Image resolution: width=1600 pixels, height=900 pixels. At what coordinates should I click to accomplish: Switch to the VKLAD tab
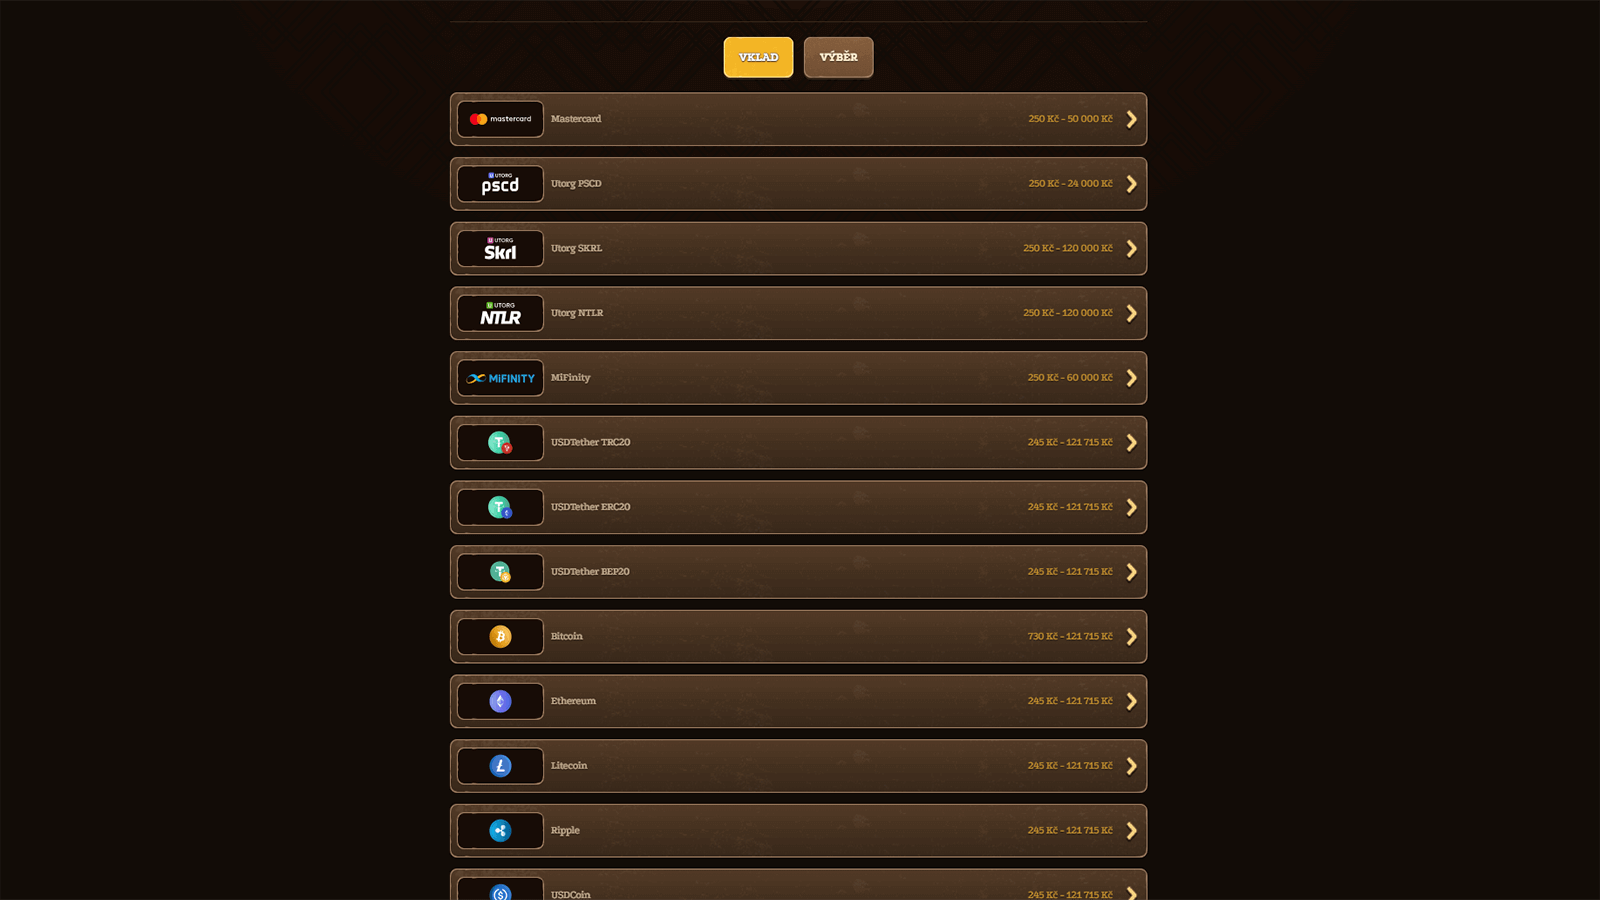point(758,57)
